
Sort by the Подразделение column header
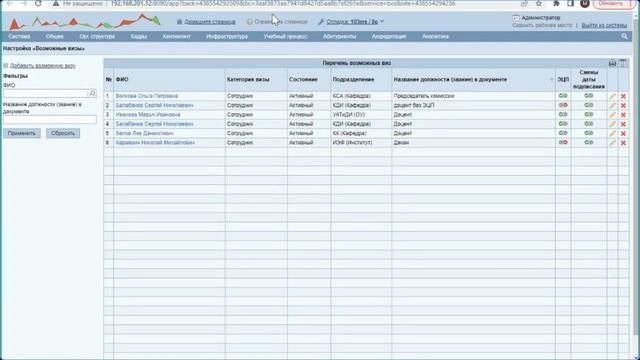tap(353, 80)
